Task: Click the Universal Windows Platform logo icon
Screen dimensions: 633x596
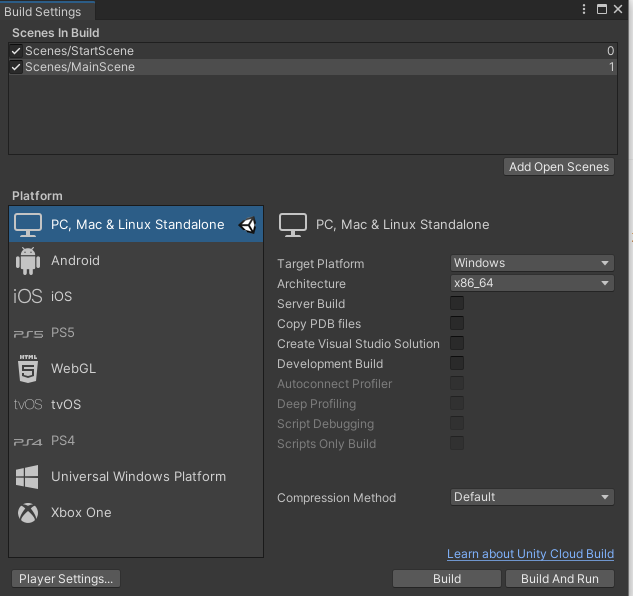Action: pyautogui.click(x=27, y=477)
